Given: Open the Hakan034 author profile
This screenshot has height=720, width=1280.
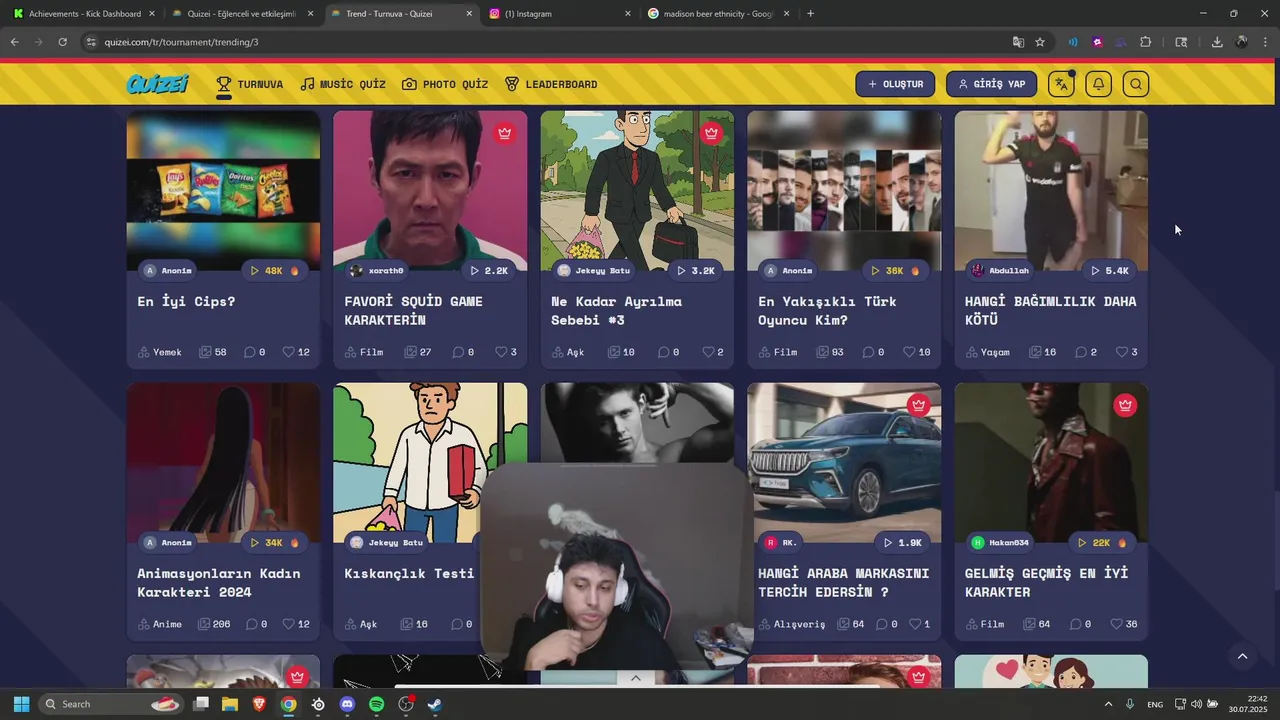Looking at the screenshot, I should click(x=1000, y=543).
